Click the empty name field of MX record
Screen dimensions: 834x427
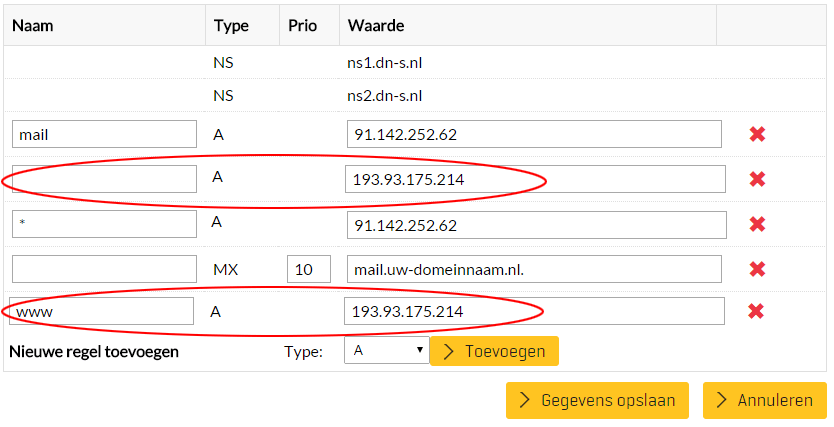pos(104,269)
